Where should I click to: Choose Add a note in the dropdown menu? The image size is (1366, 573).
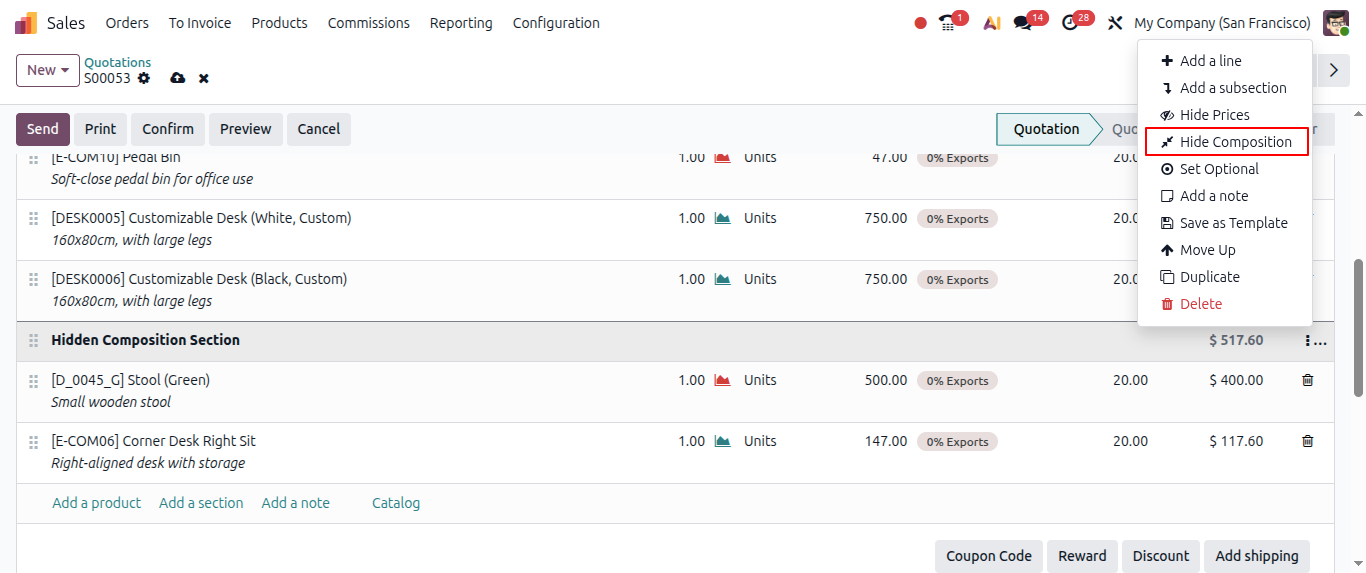[x=1224, y=196]
